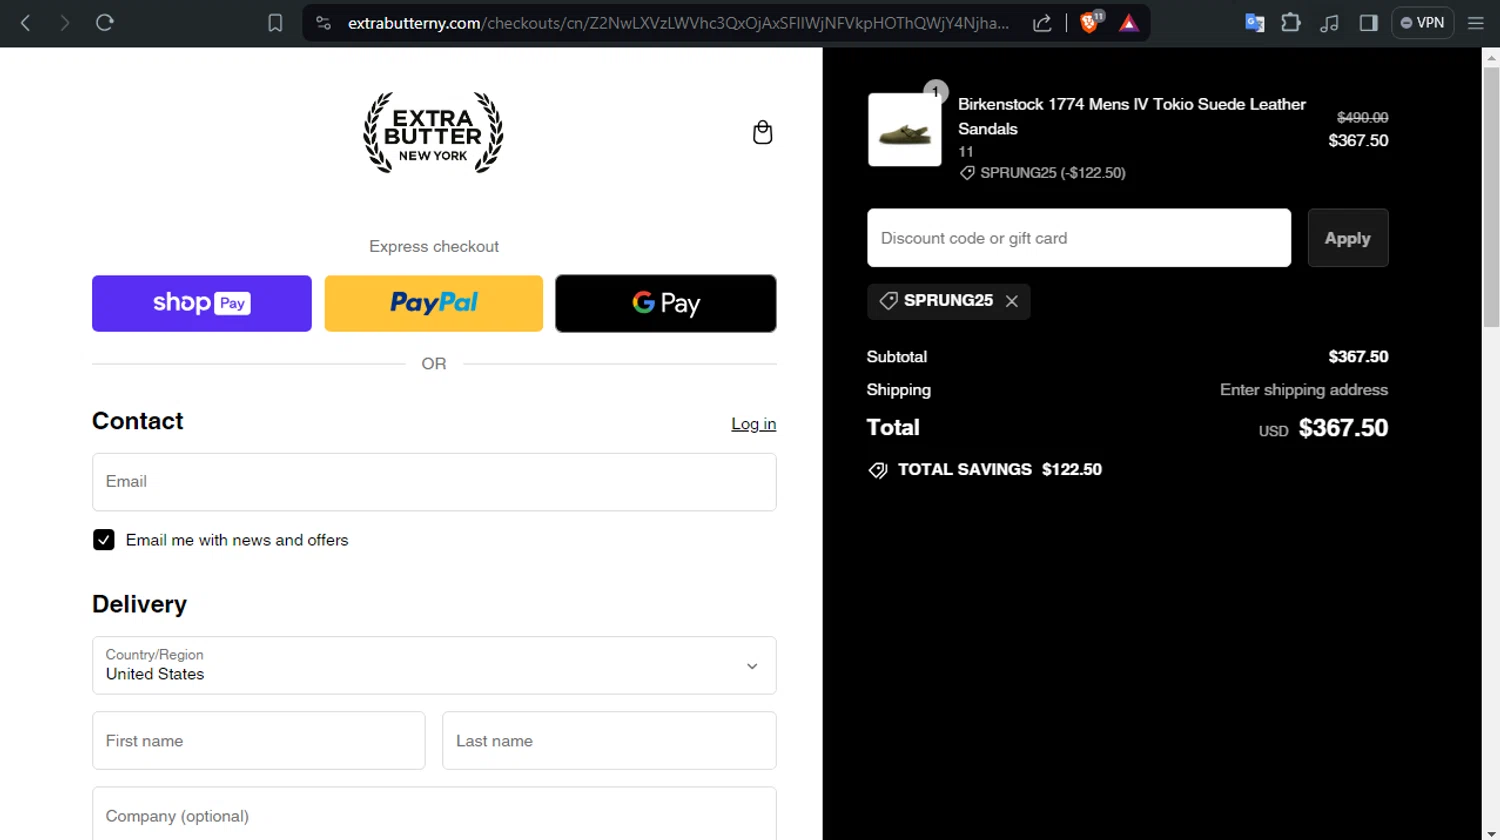1500x840 pixels.
Task: Click the Birkenstock 1774 product title
Action: coord(1132,116)
